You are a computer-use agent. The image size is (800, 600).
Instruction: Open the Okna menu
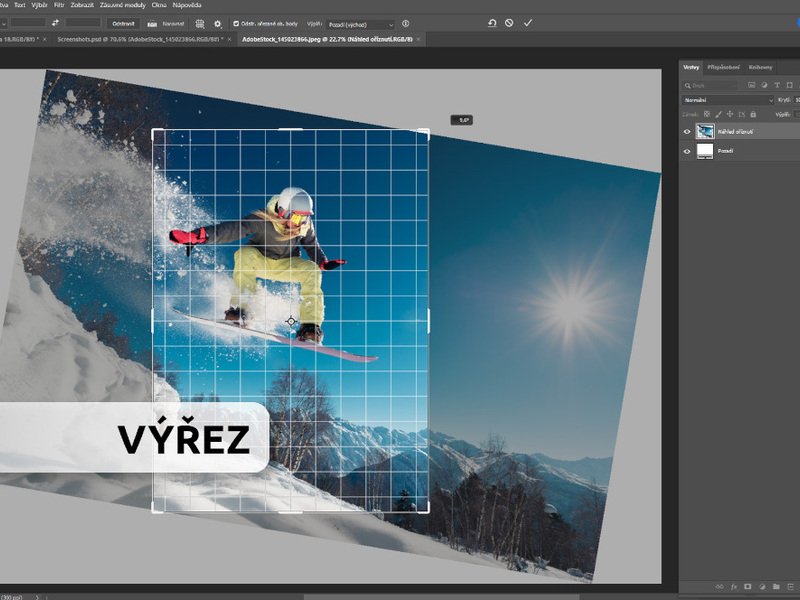[159, 5]
